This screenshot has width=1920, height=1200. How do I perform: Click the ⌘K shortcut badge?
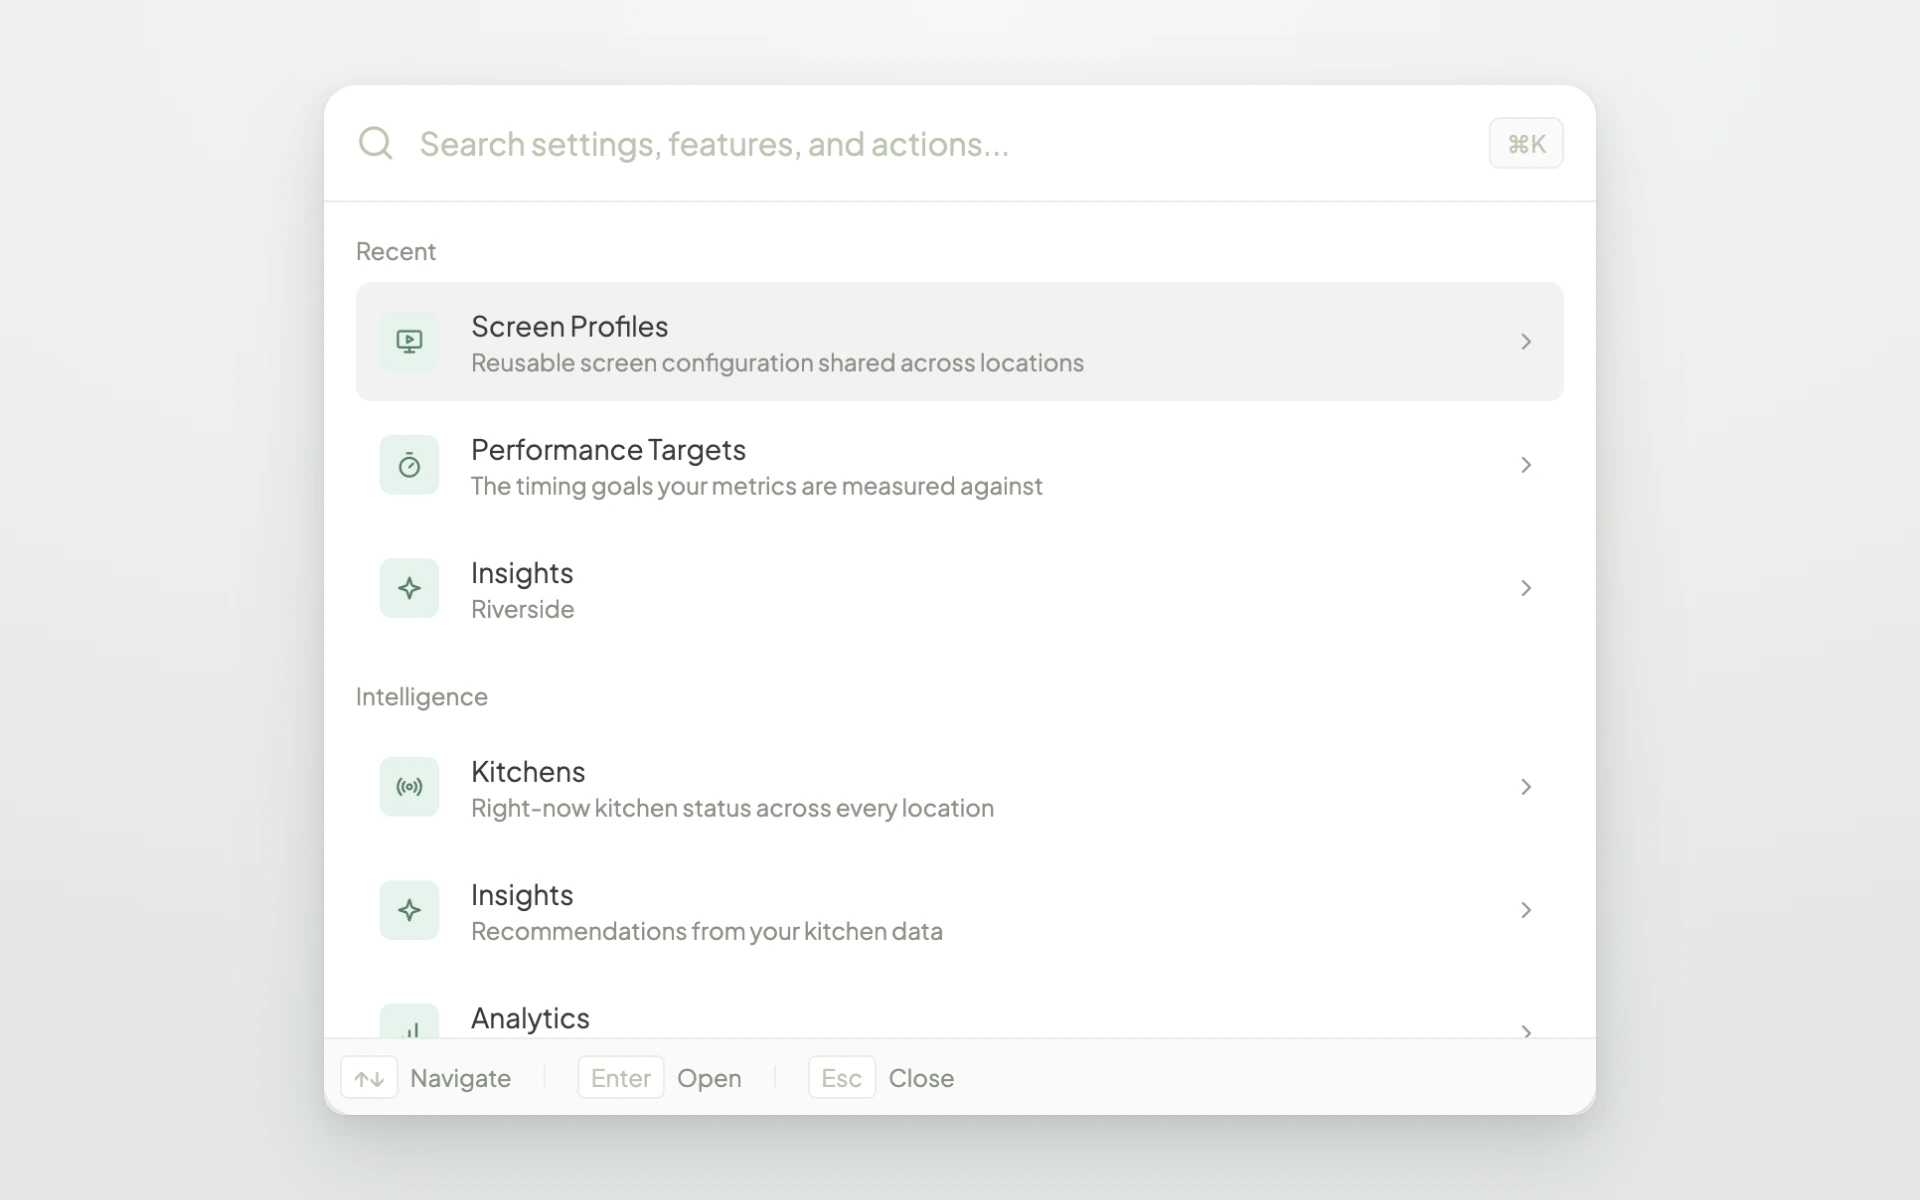click(x=1526, y=143)
